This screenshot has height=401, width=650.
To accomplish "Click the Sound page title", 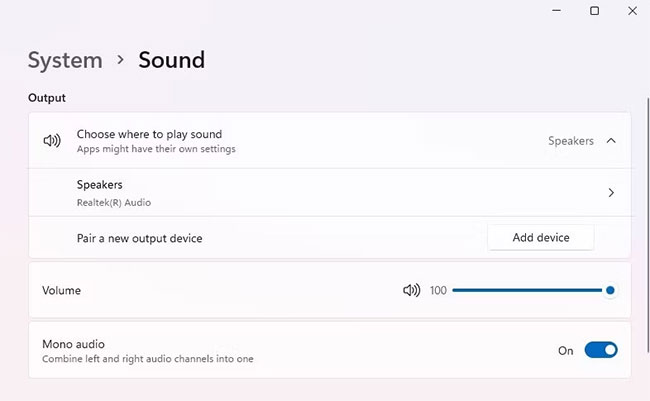I will point(171,60).
